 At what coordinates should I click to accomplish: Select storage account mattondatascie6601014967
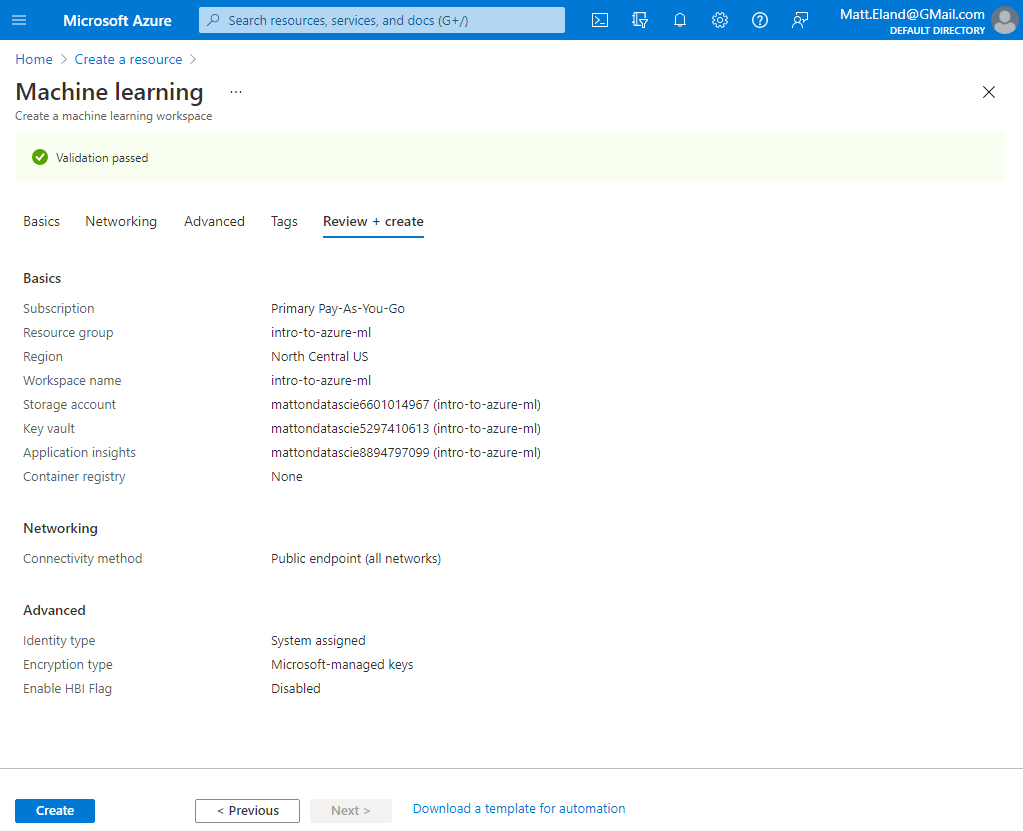tap(406, 404)
